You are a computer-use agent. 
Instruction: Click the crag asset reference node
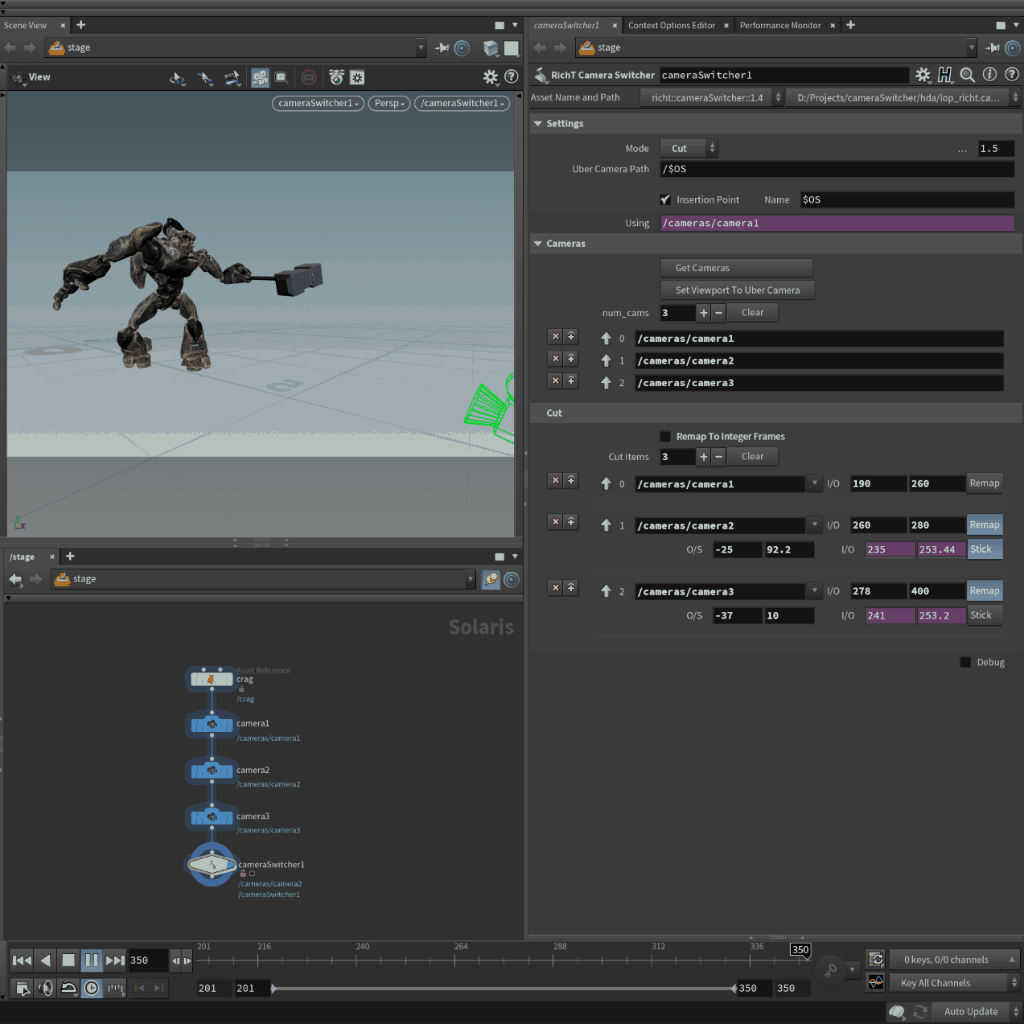click(x=212, y=679)
